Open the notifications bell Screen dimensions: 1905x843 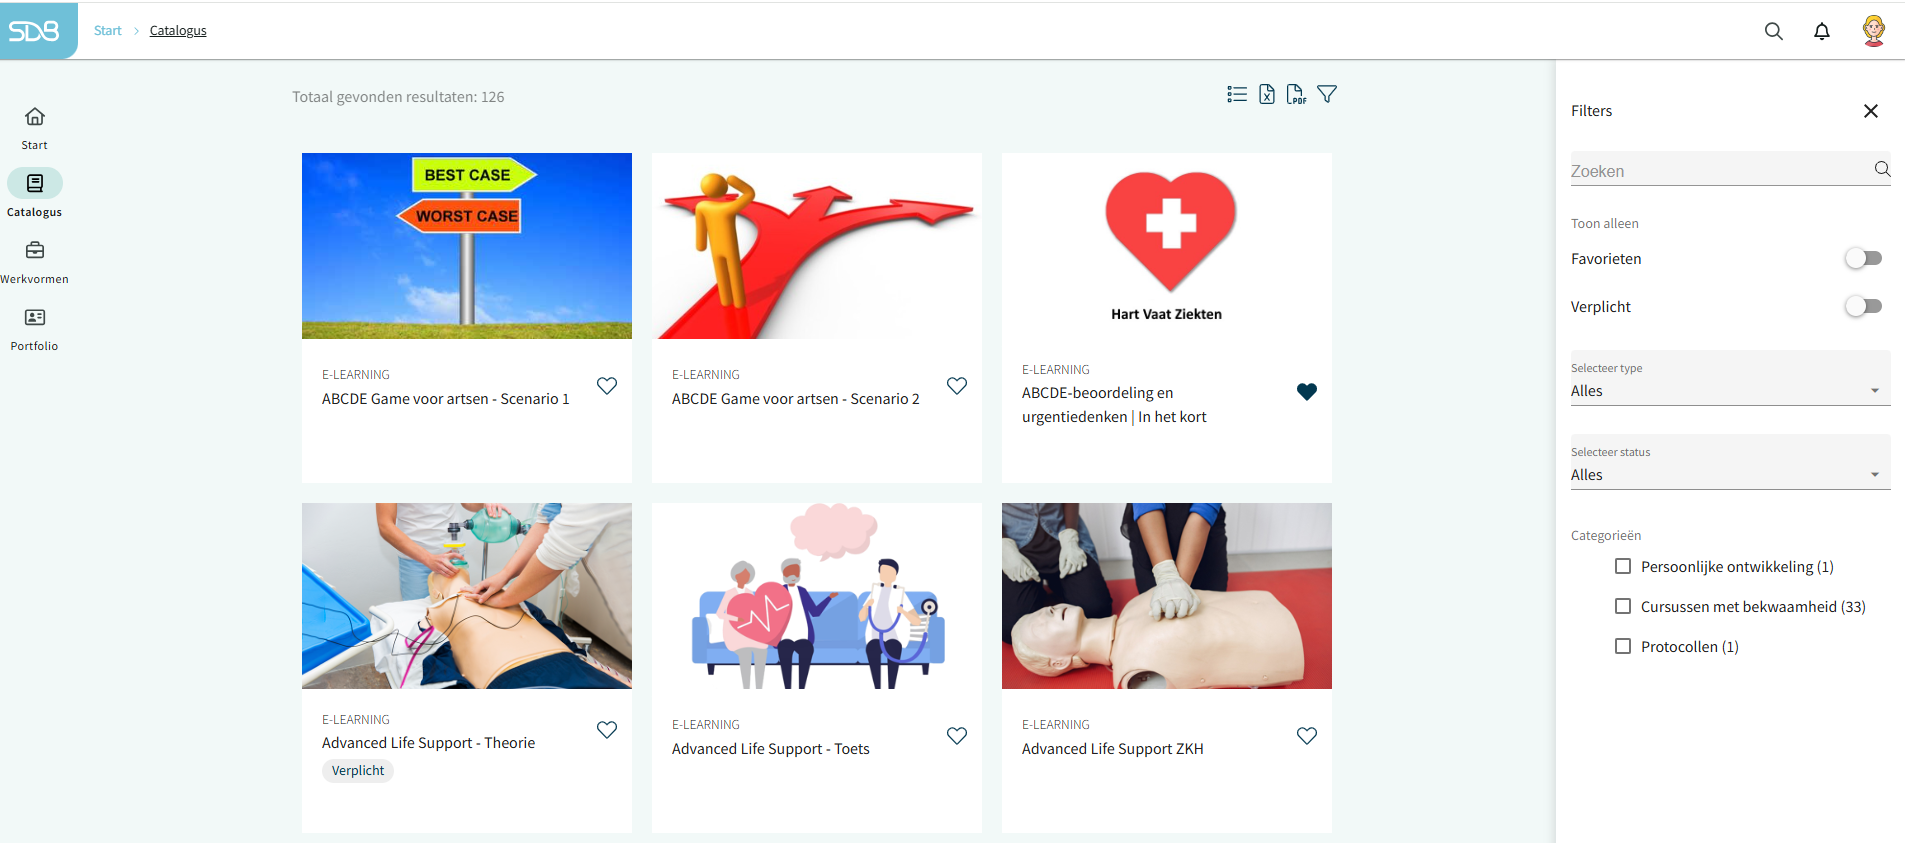pyautogui.click(x=1822, y=31)
